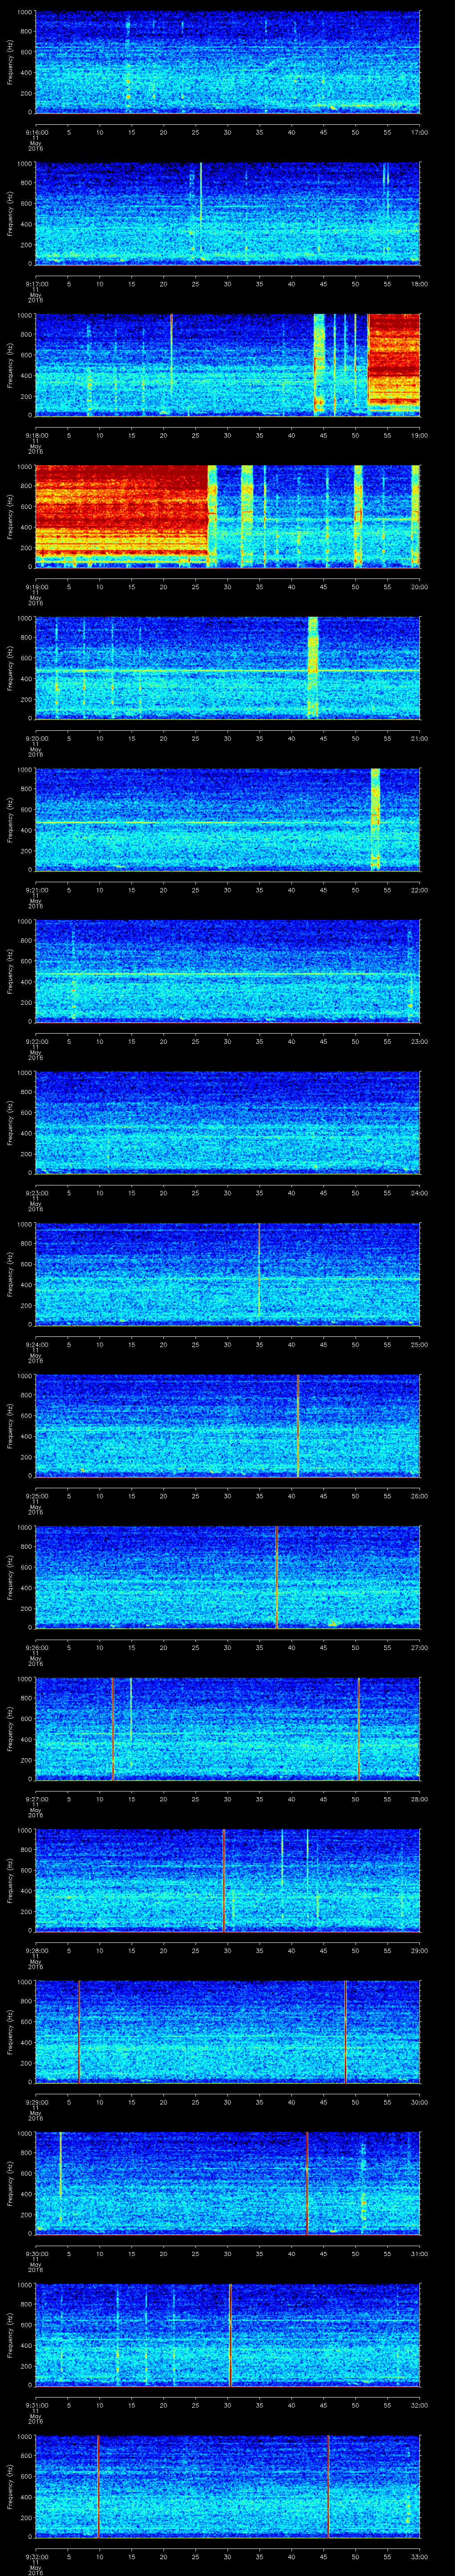Click the "9:32:00" start time label
This screenshot has height=2576, width=455.
click(36, 2556)
